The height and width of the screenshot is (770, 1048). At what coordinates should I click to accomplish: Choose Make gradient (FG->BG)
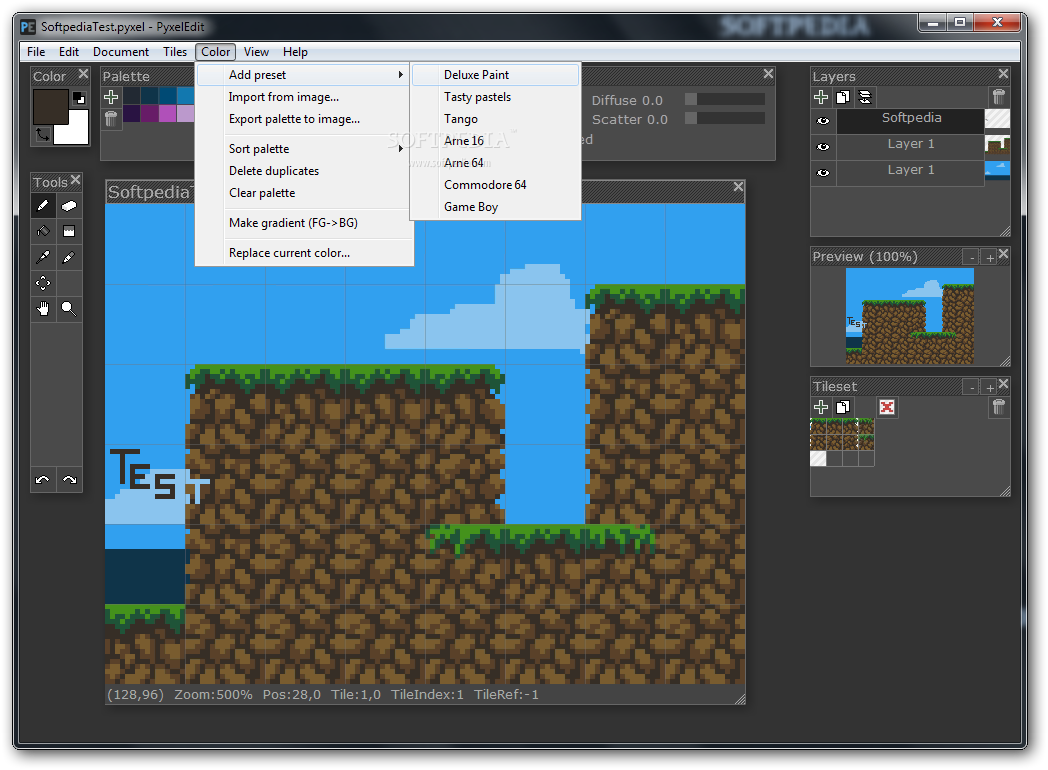pos(303,223)
